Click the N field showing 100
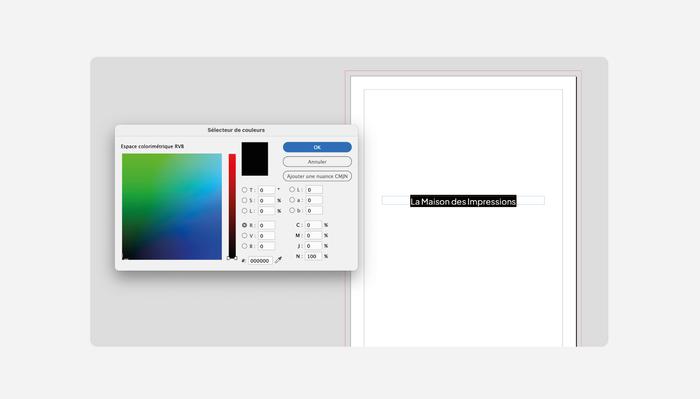 tap(313, 256)
